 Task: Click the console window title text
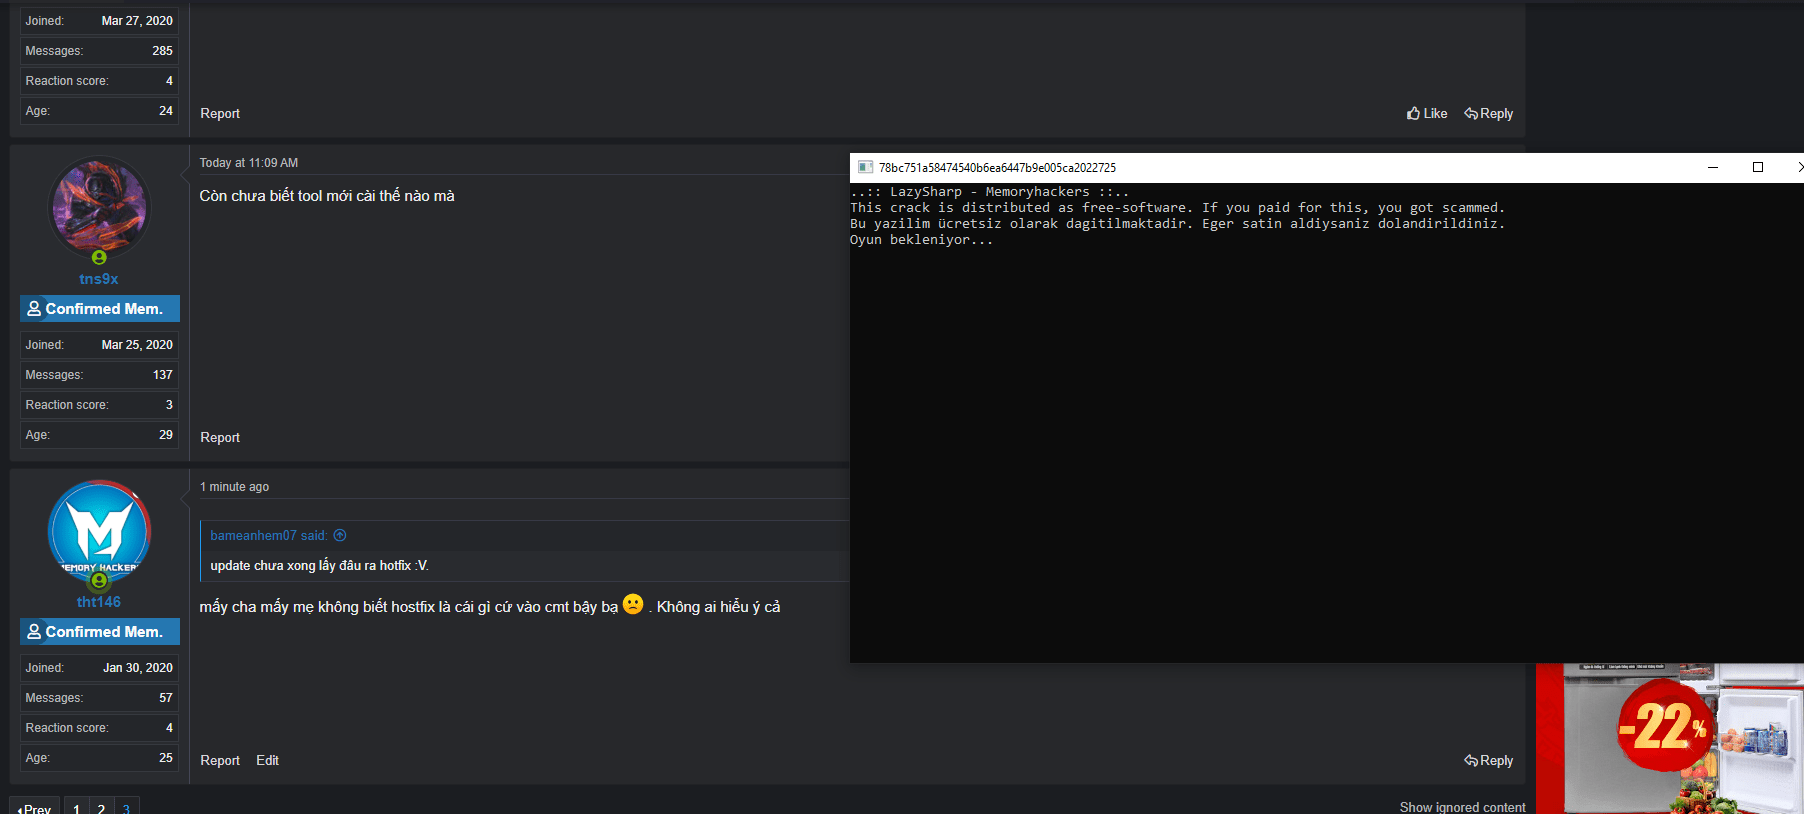click(x=997, y=167)
